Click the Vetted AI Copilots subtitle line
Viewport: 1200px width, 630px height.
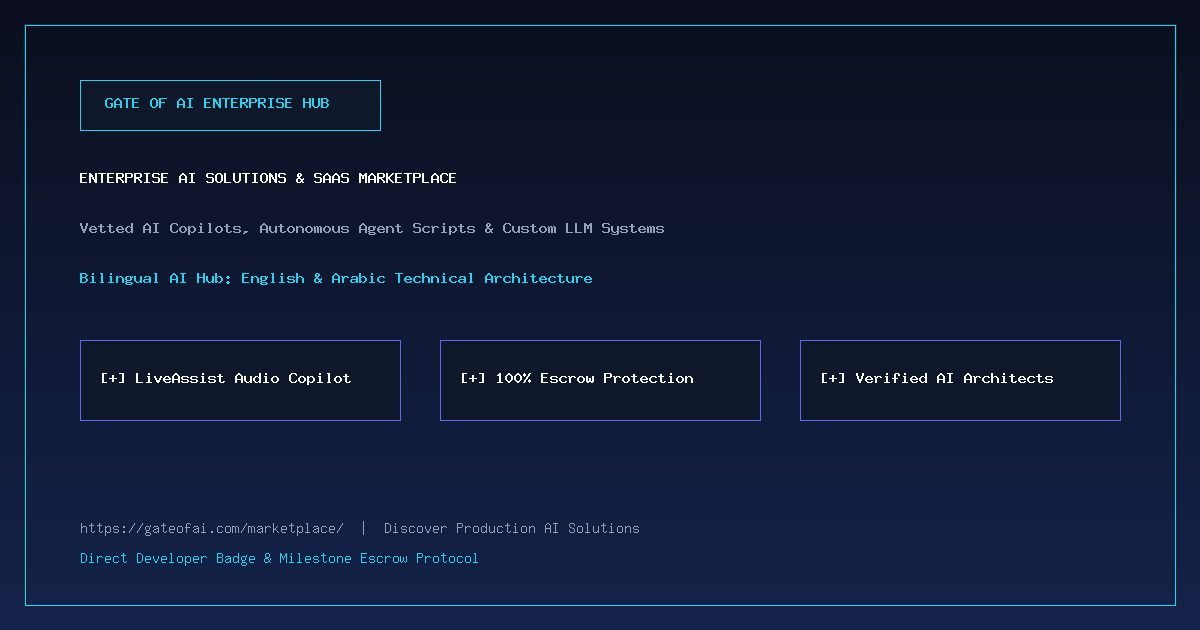[372, 228]
